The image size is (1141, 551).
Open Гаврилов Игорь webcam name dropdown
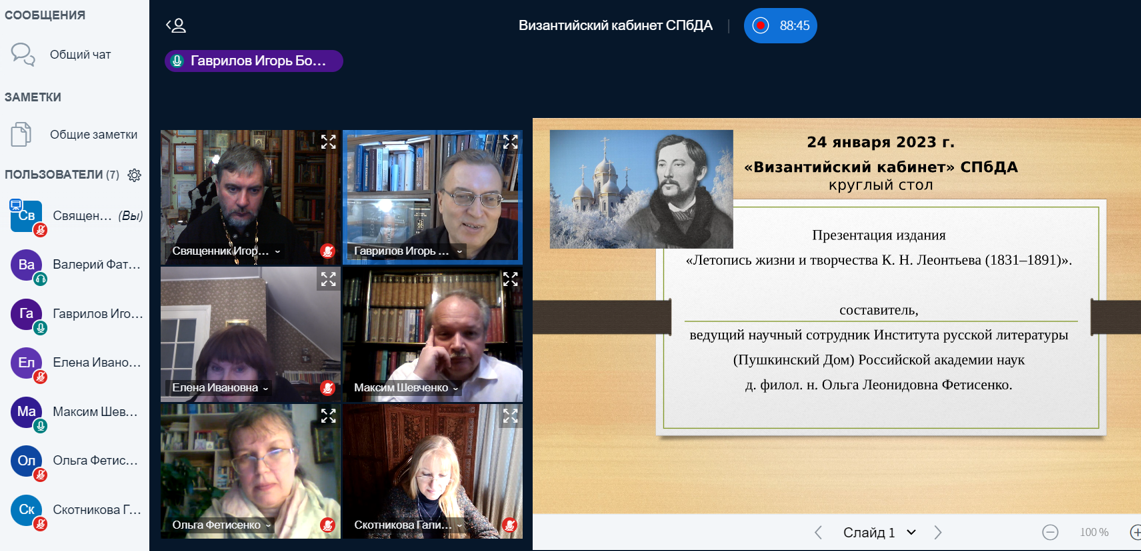[408, 251]
